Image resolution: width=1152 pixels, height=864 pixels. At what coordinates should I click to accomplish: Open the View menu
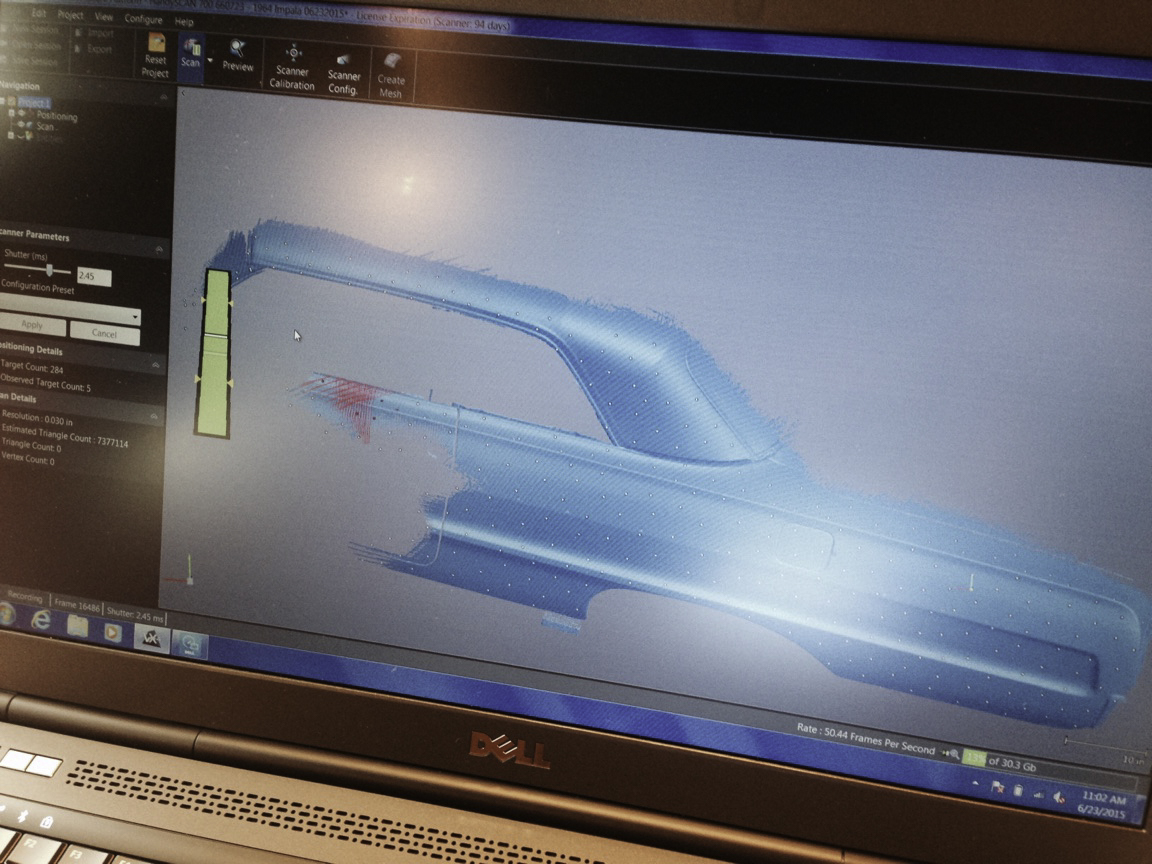tap(104, 16)
